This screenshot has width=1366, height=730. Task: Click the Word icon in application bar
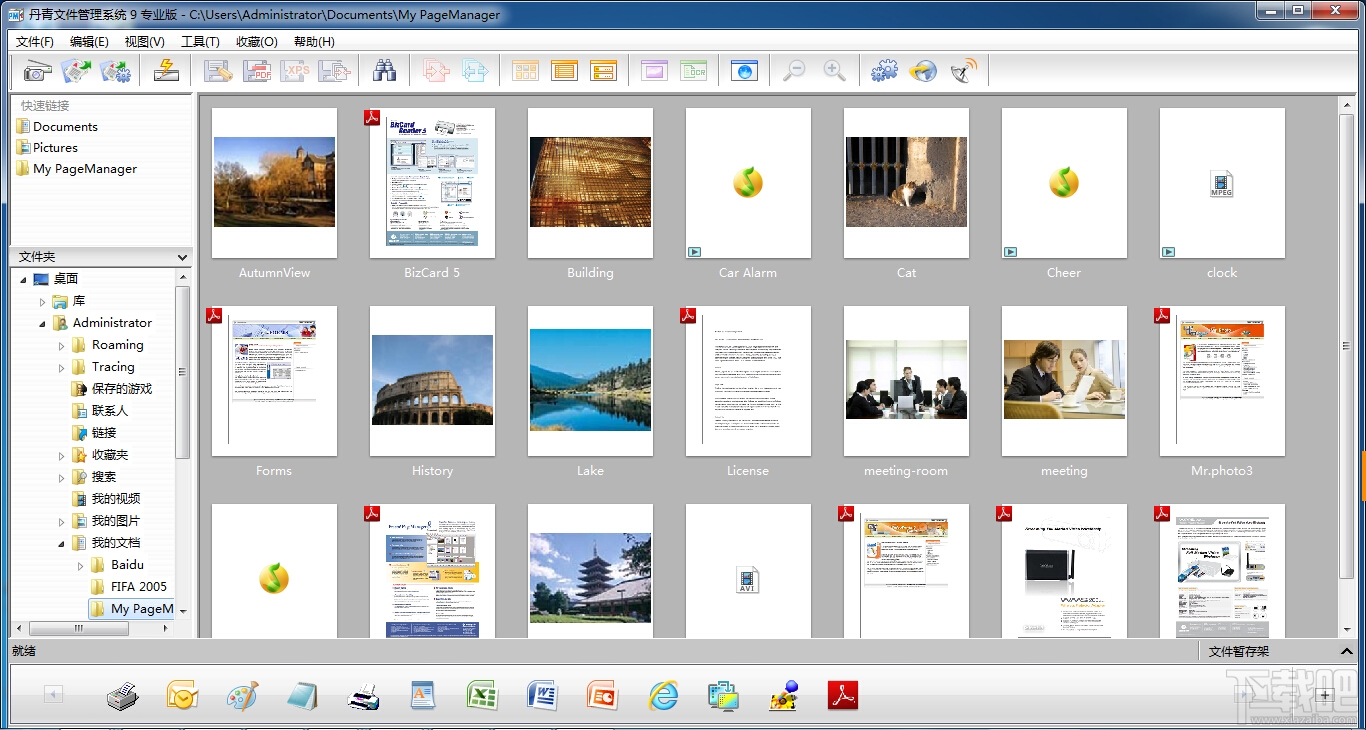tap(542, 696)
